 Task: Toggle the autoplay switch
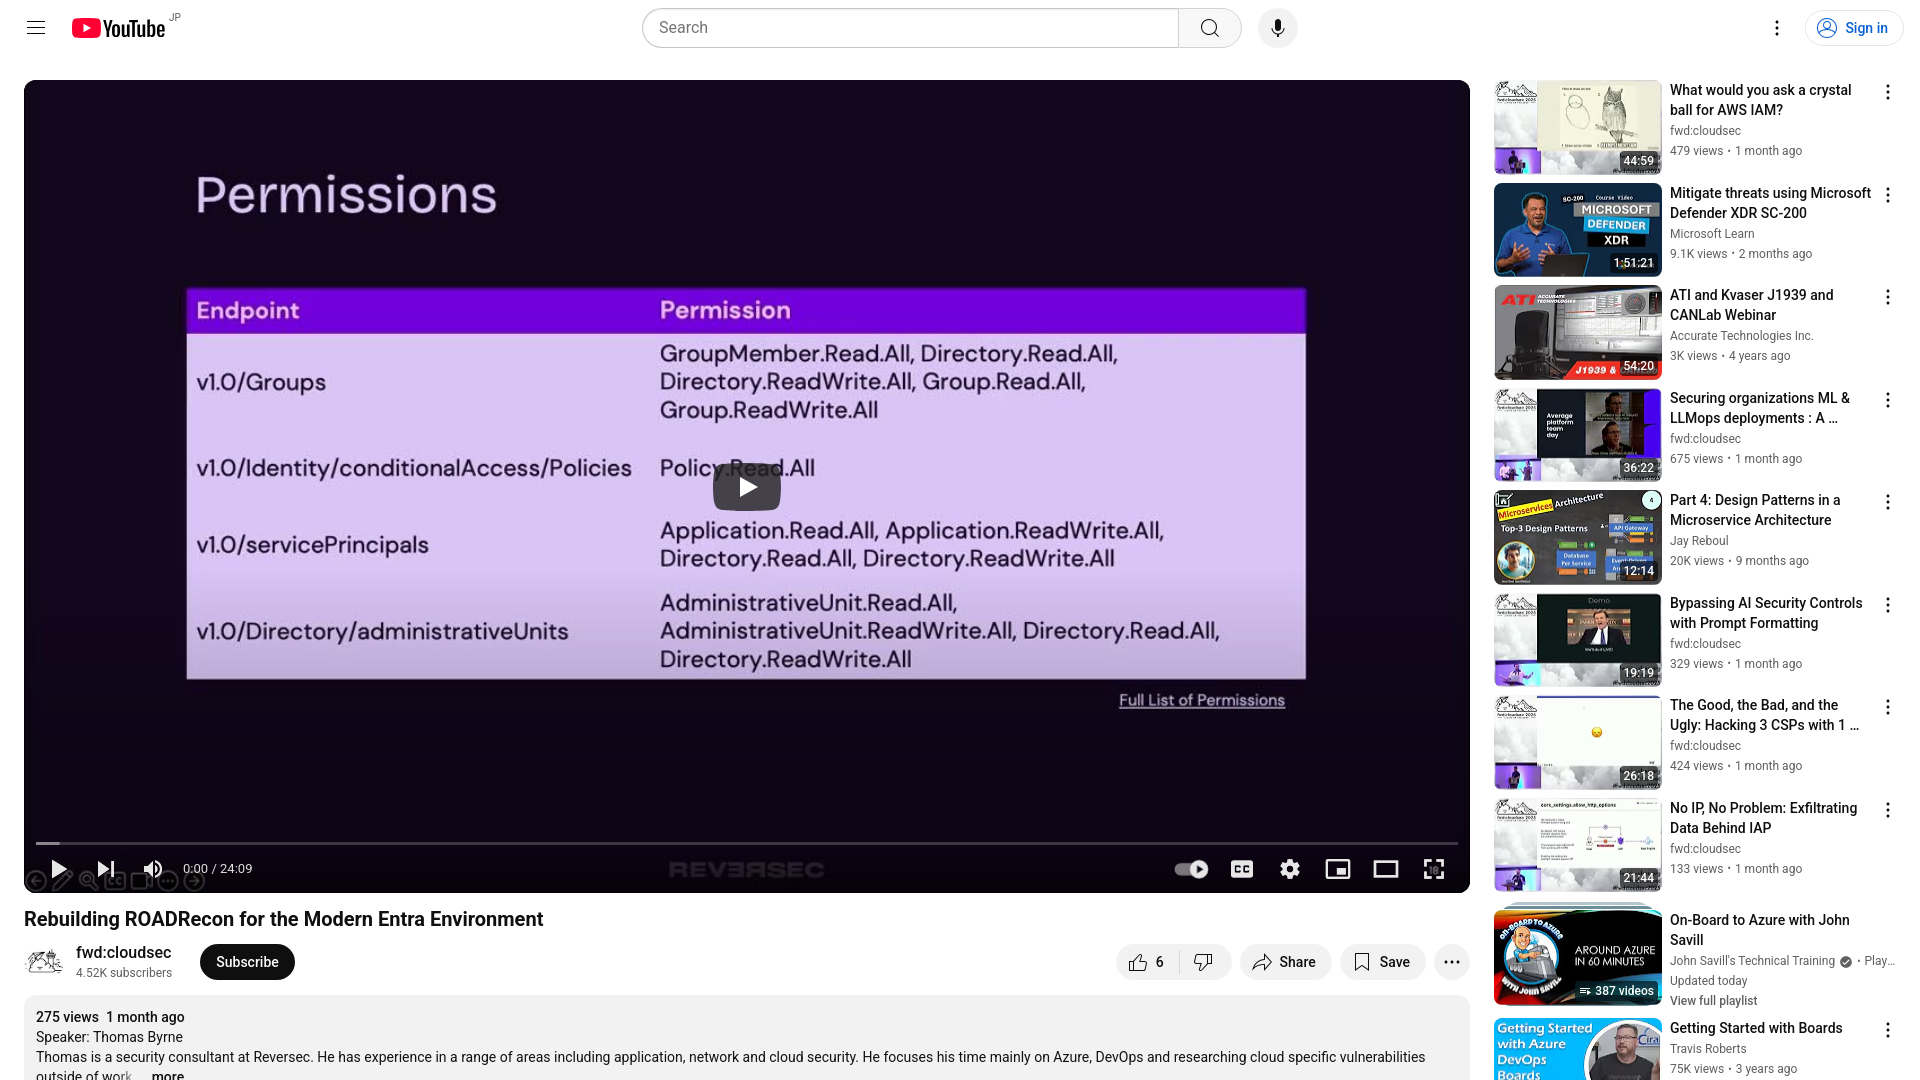click(x=1191, y=869)
